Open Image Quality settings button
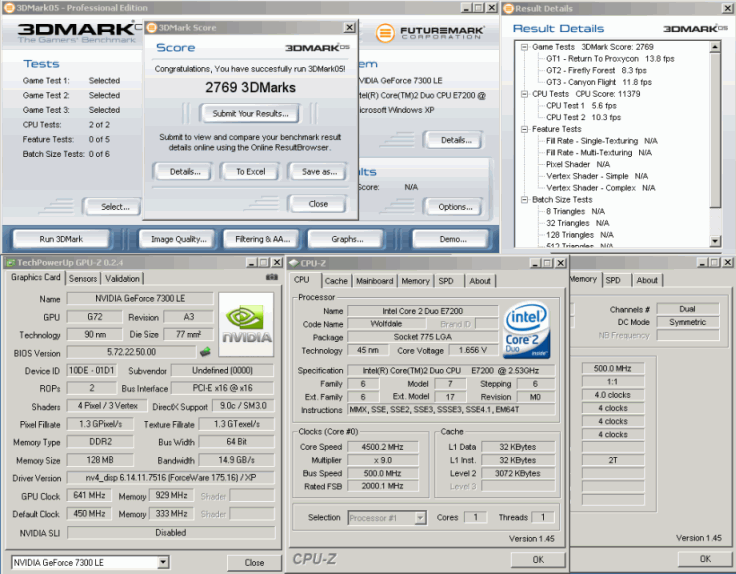736x574 pixels. [x=178, y=239]
